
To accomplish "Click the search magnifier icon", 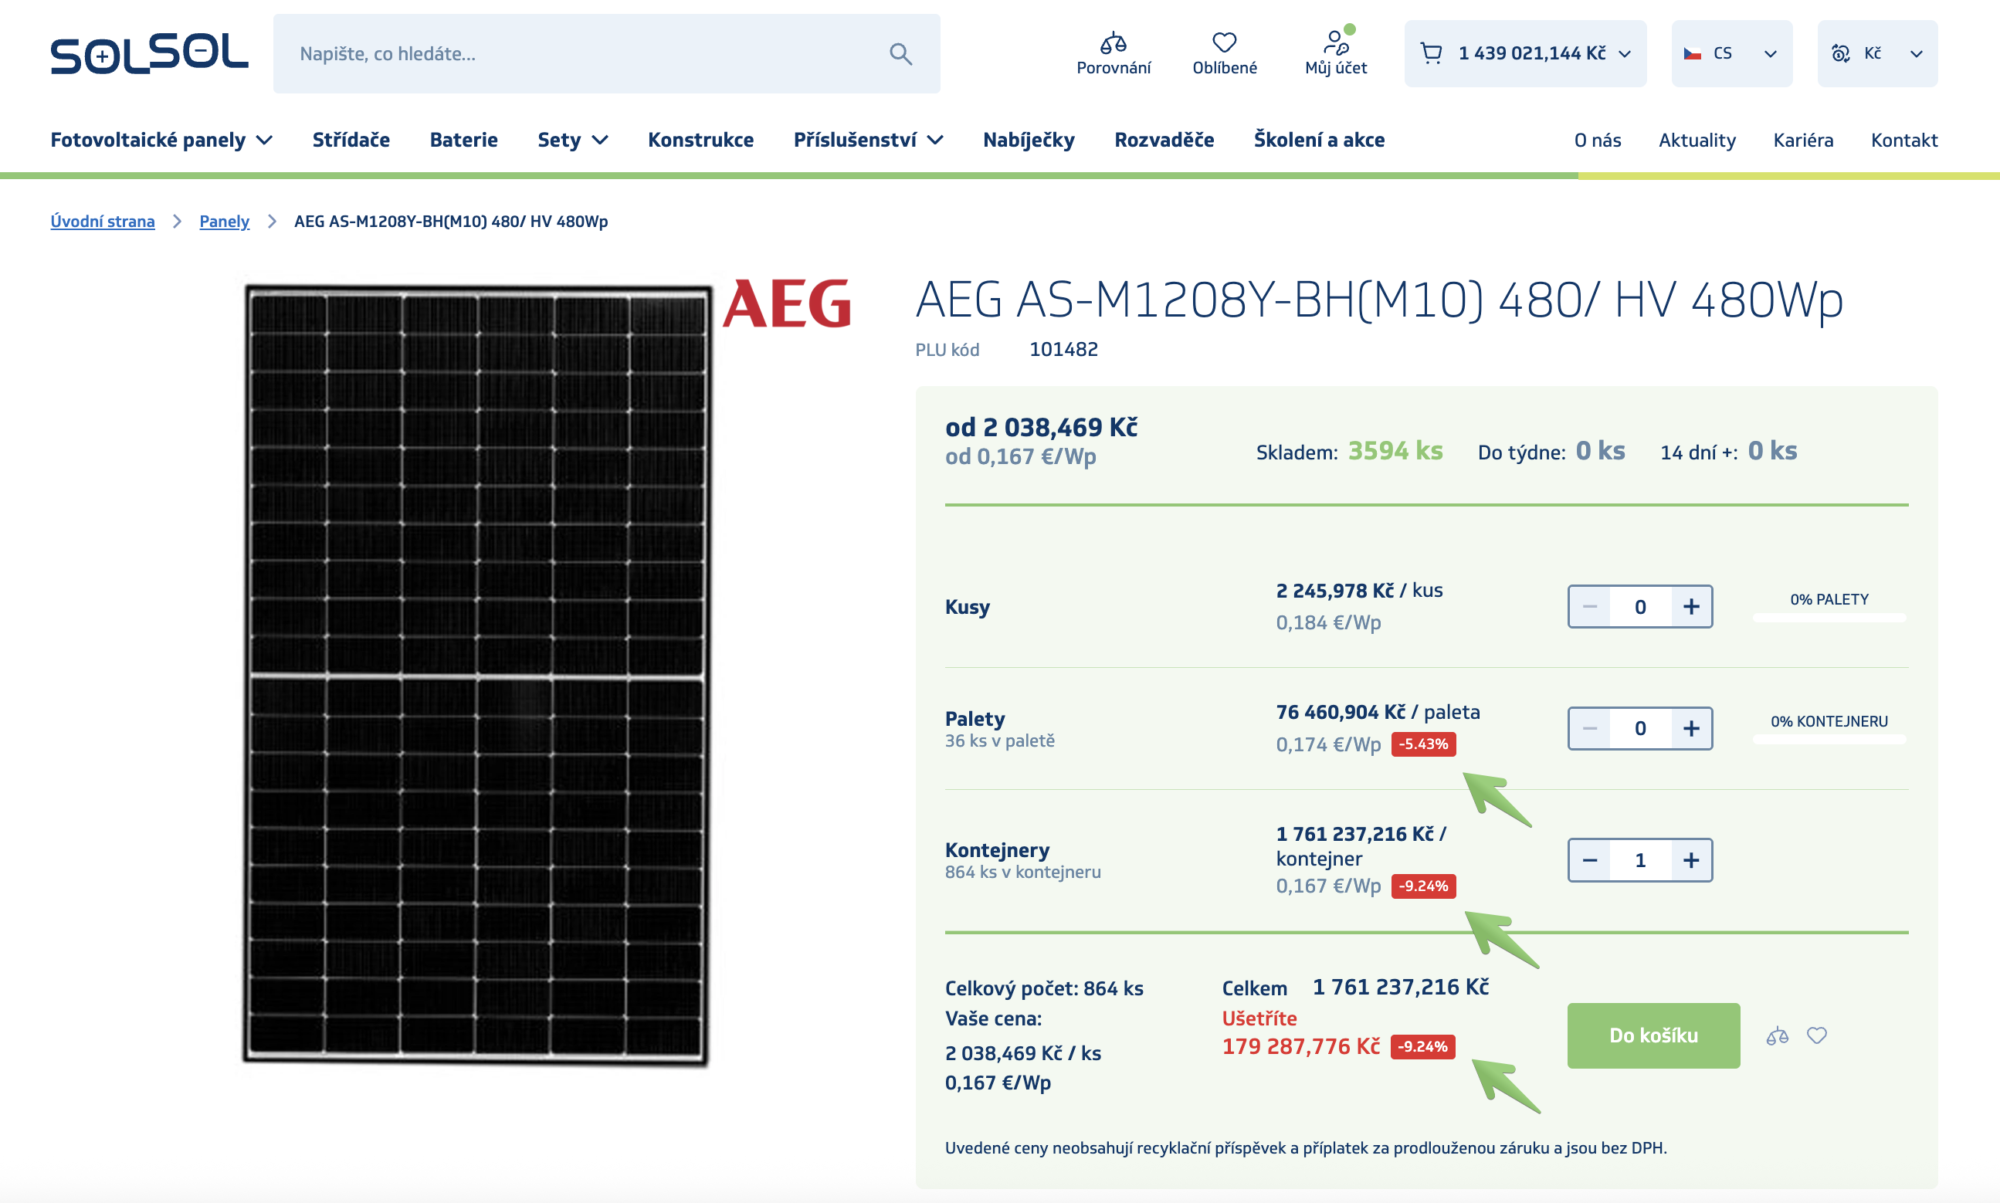I will pos(901,54).
